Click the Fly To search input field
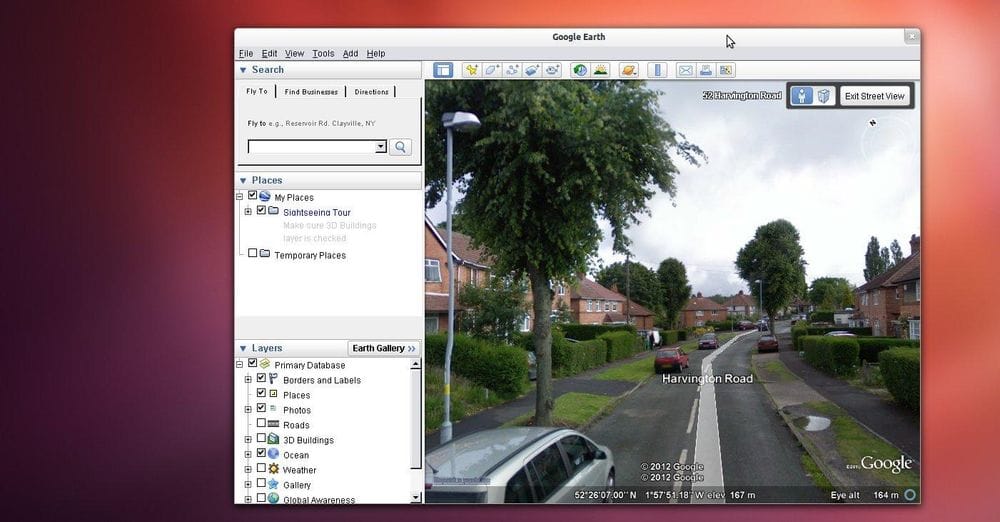The image size is (1000, 522). click(x=312, y=147)
